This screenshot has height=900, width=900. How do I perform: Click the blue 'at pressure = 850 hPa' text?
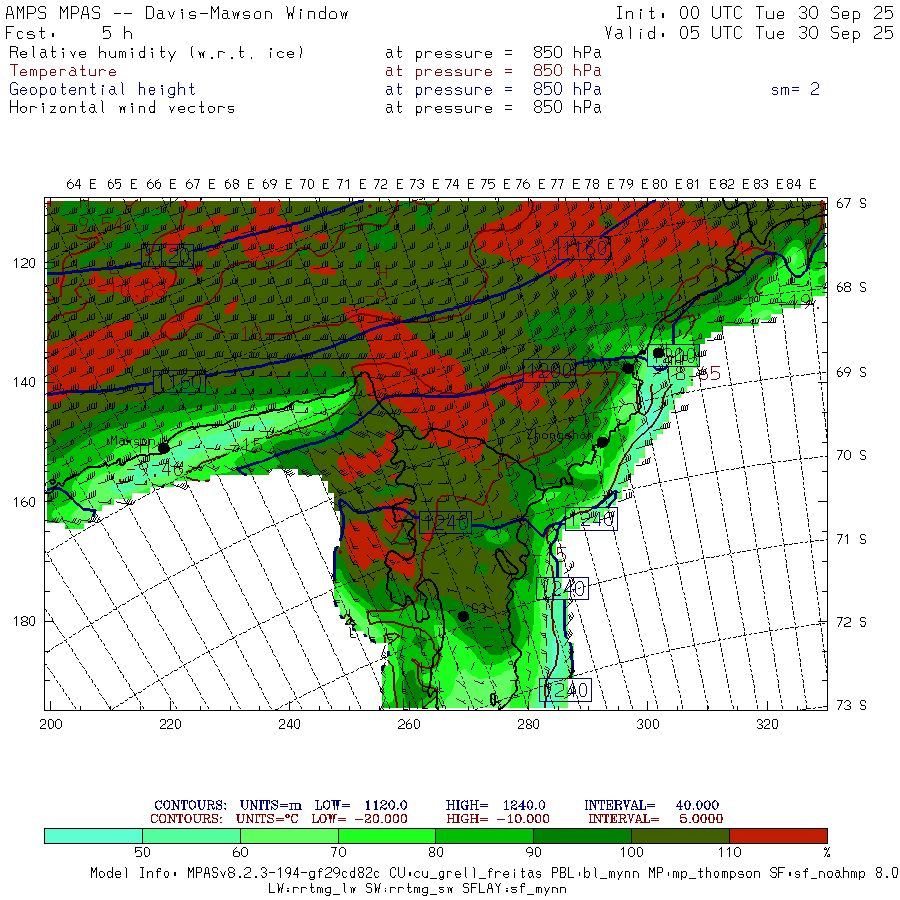coord(493,90)
